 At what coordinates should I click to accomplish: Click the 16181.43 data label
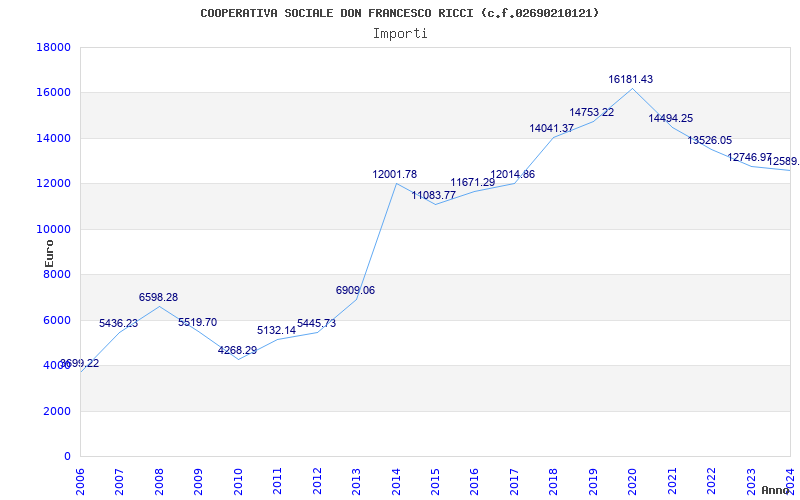click(630, 80)
